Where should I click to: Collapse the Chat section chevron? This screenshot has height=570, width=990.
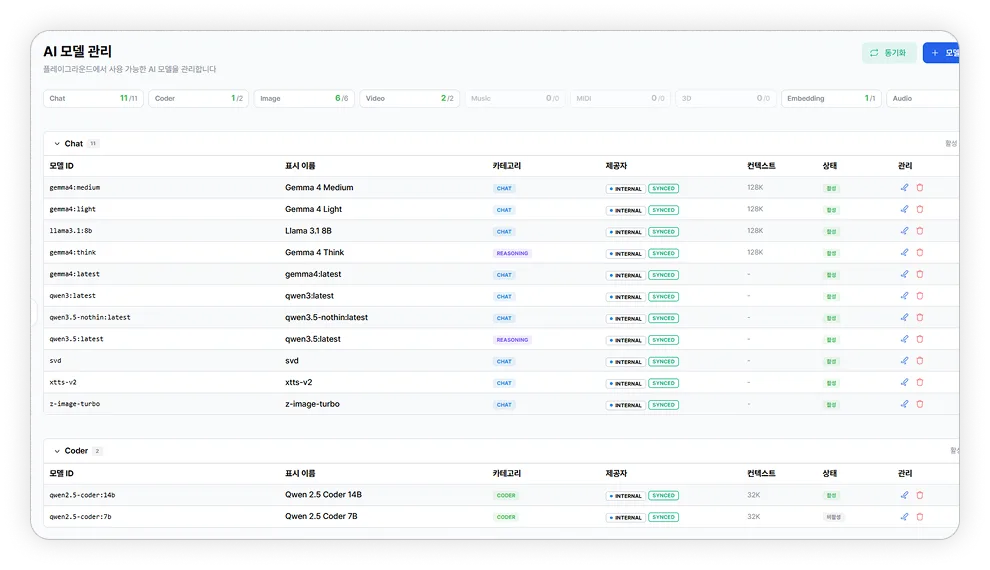coord(57,144)
